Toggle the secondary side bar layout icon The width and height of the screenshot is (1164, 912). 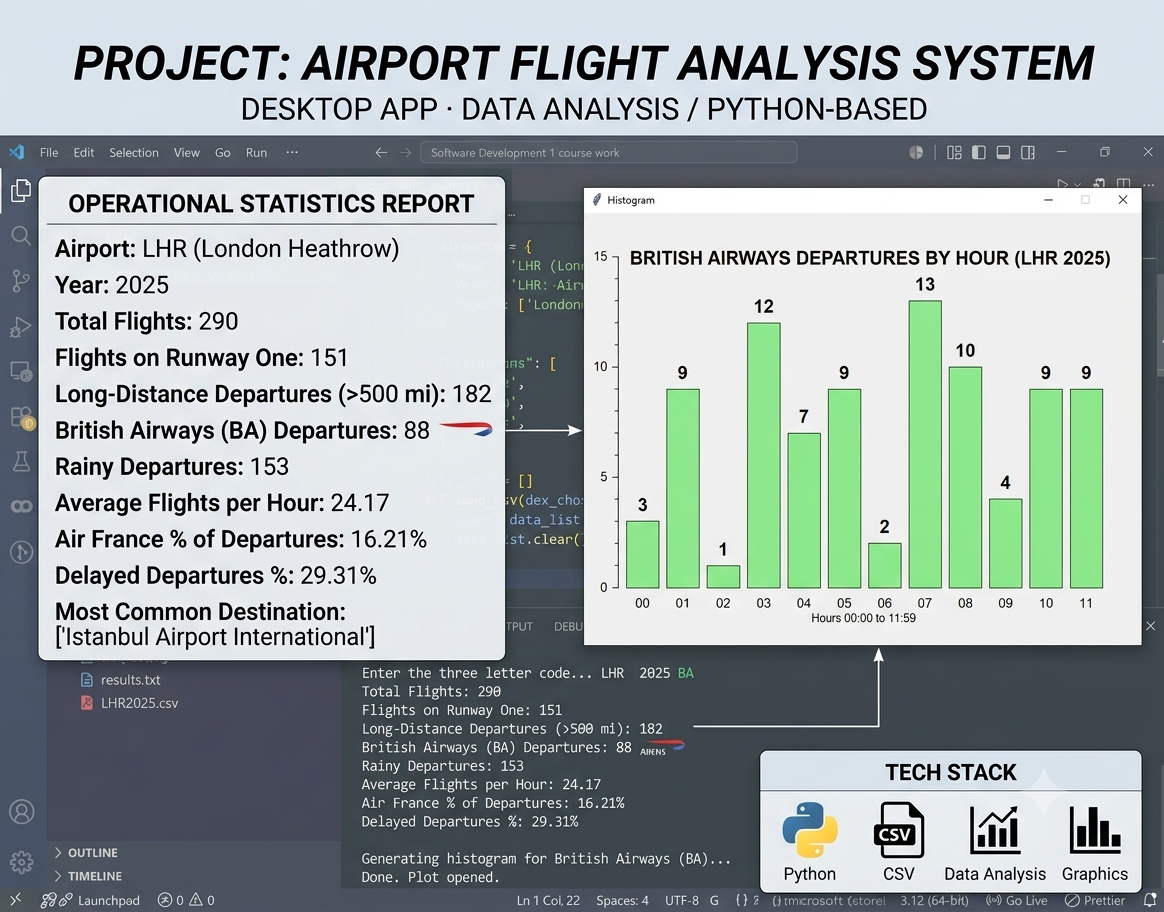coord(1027,152)
